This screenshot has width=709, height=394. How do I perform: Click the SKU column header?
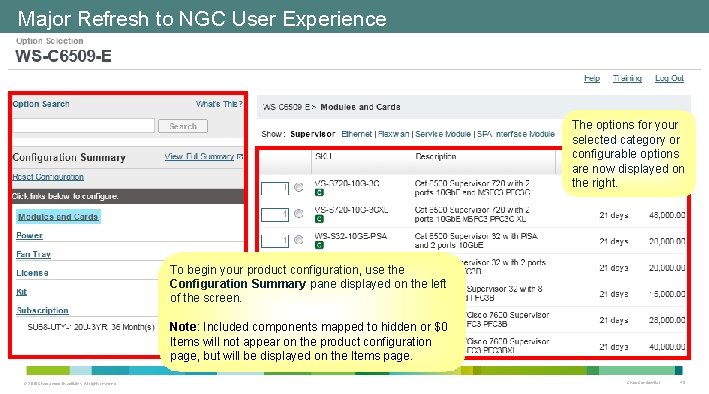click(x=324, y=157)
